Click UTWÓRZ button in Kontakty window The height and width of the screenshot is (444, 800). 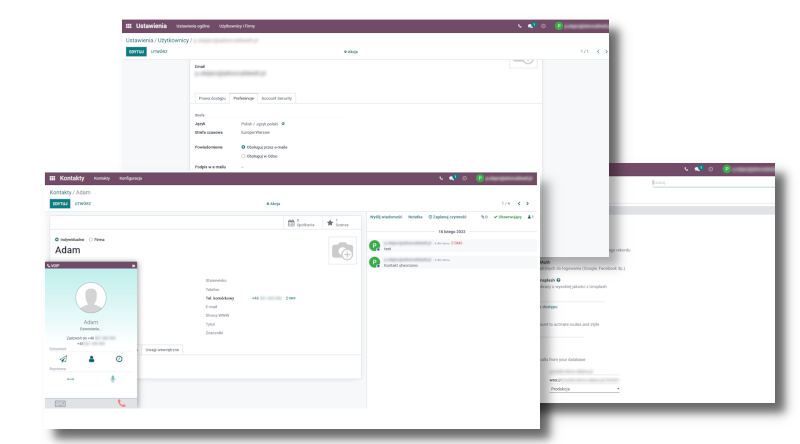tap(83, 204)
